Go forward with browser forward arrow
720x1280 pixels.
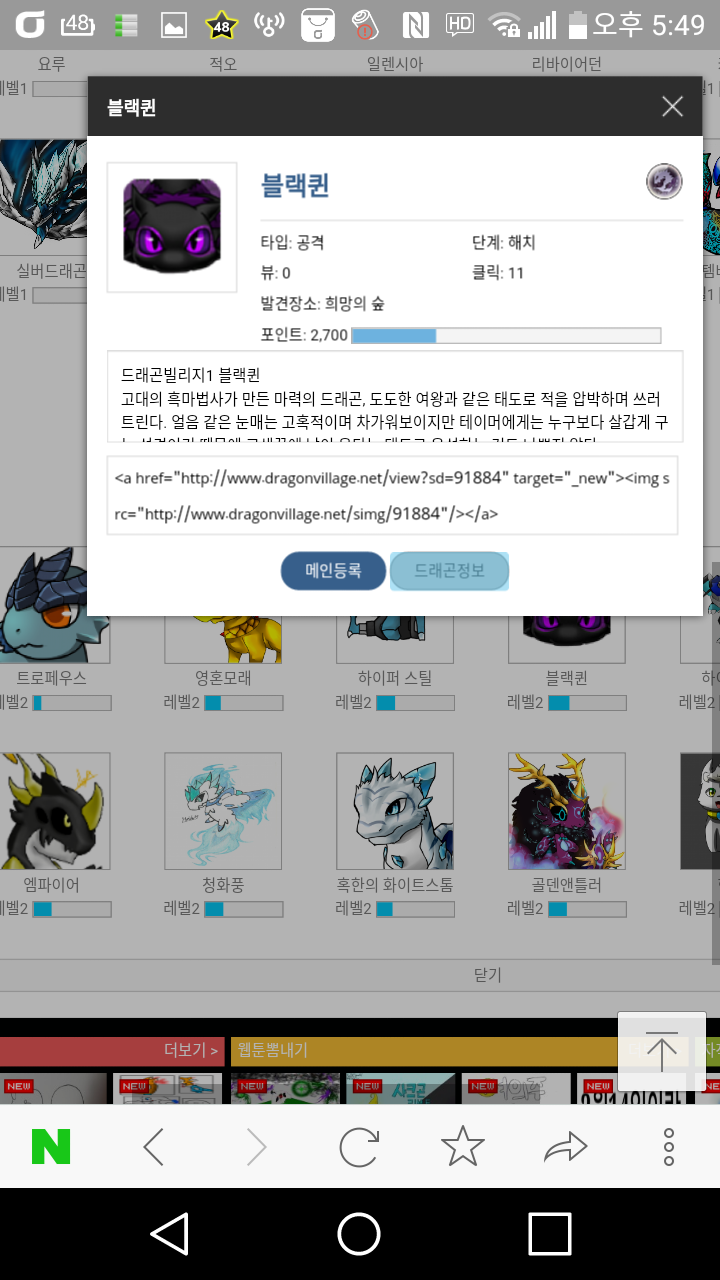coord(257,1147)
